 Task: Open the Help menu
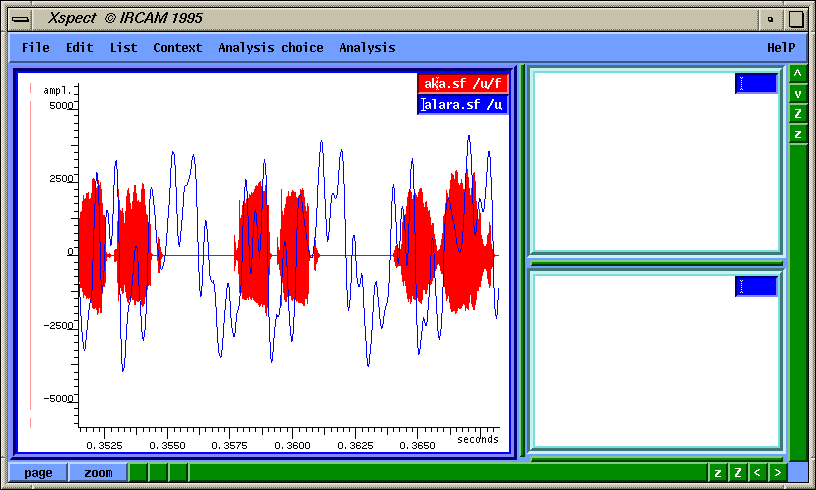(781, 47)
